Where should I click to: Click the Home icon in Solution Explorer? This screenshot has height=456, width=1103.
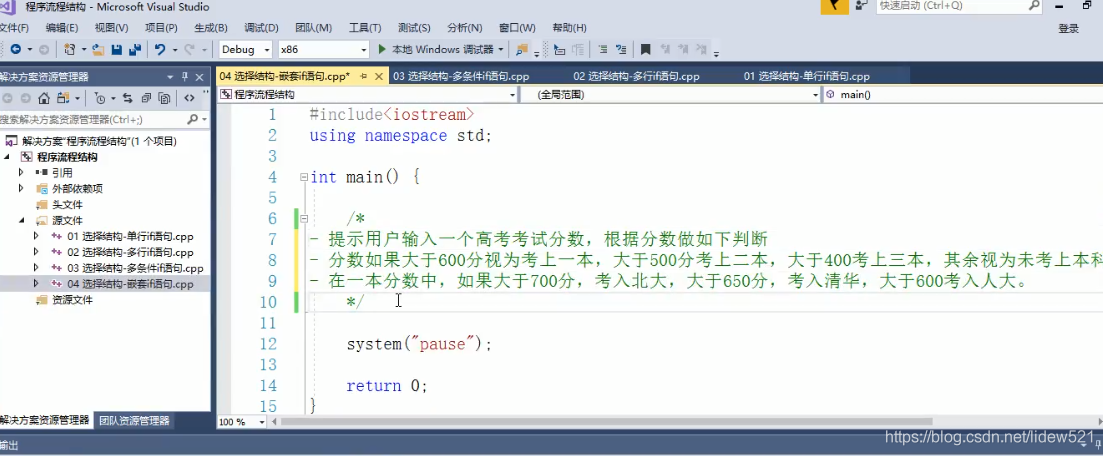point(44,98)
